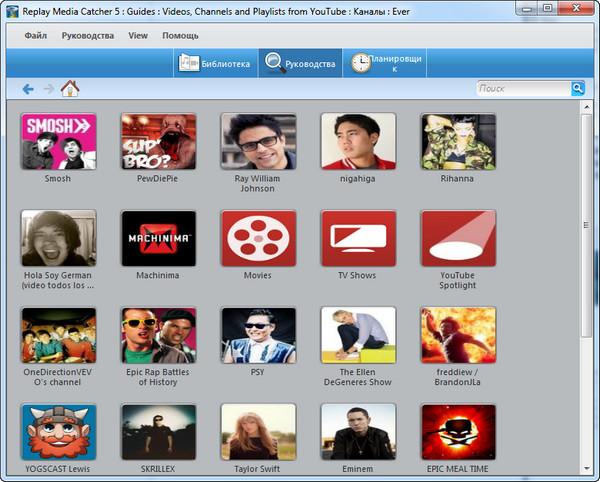The image size is (600, 482).
Task: Go to the home guide icon
Action: pos(69,89)
